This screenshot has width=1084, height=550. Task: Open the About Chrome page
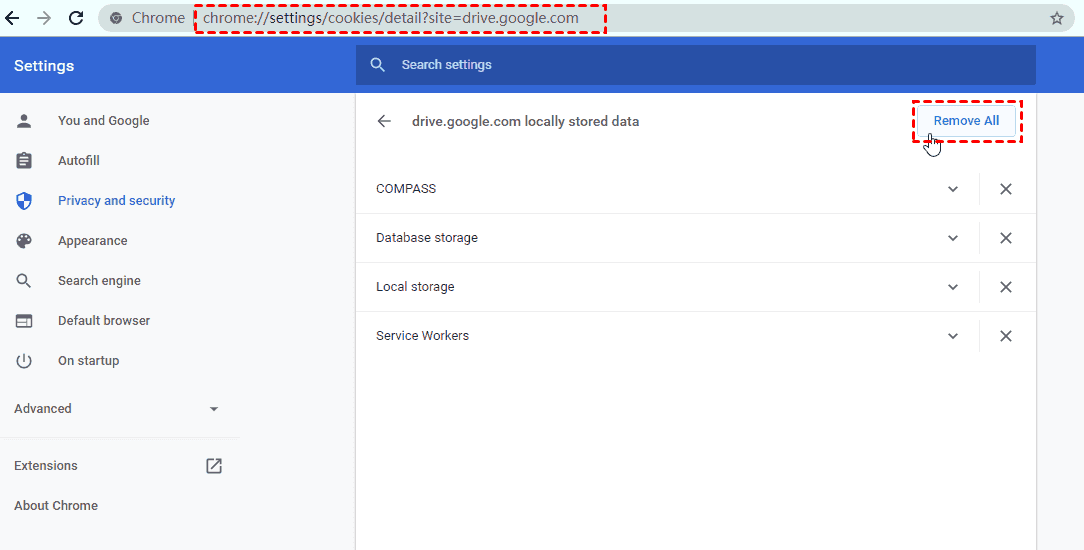56,506
